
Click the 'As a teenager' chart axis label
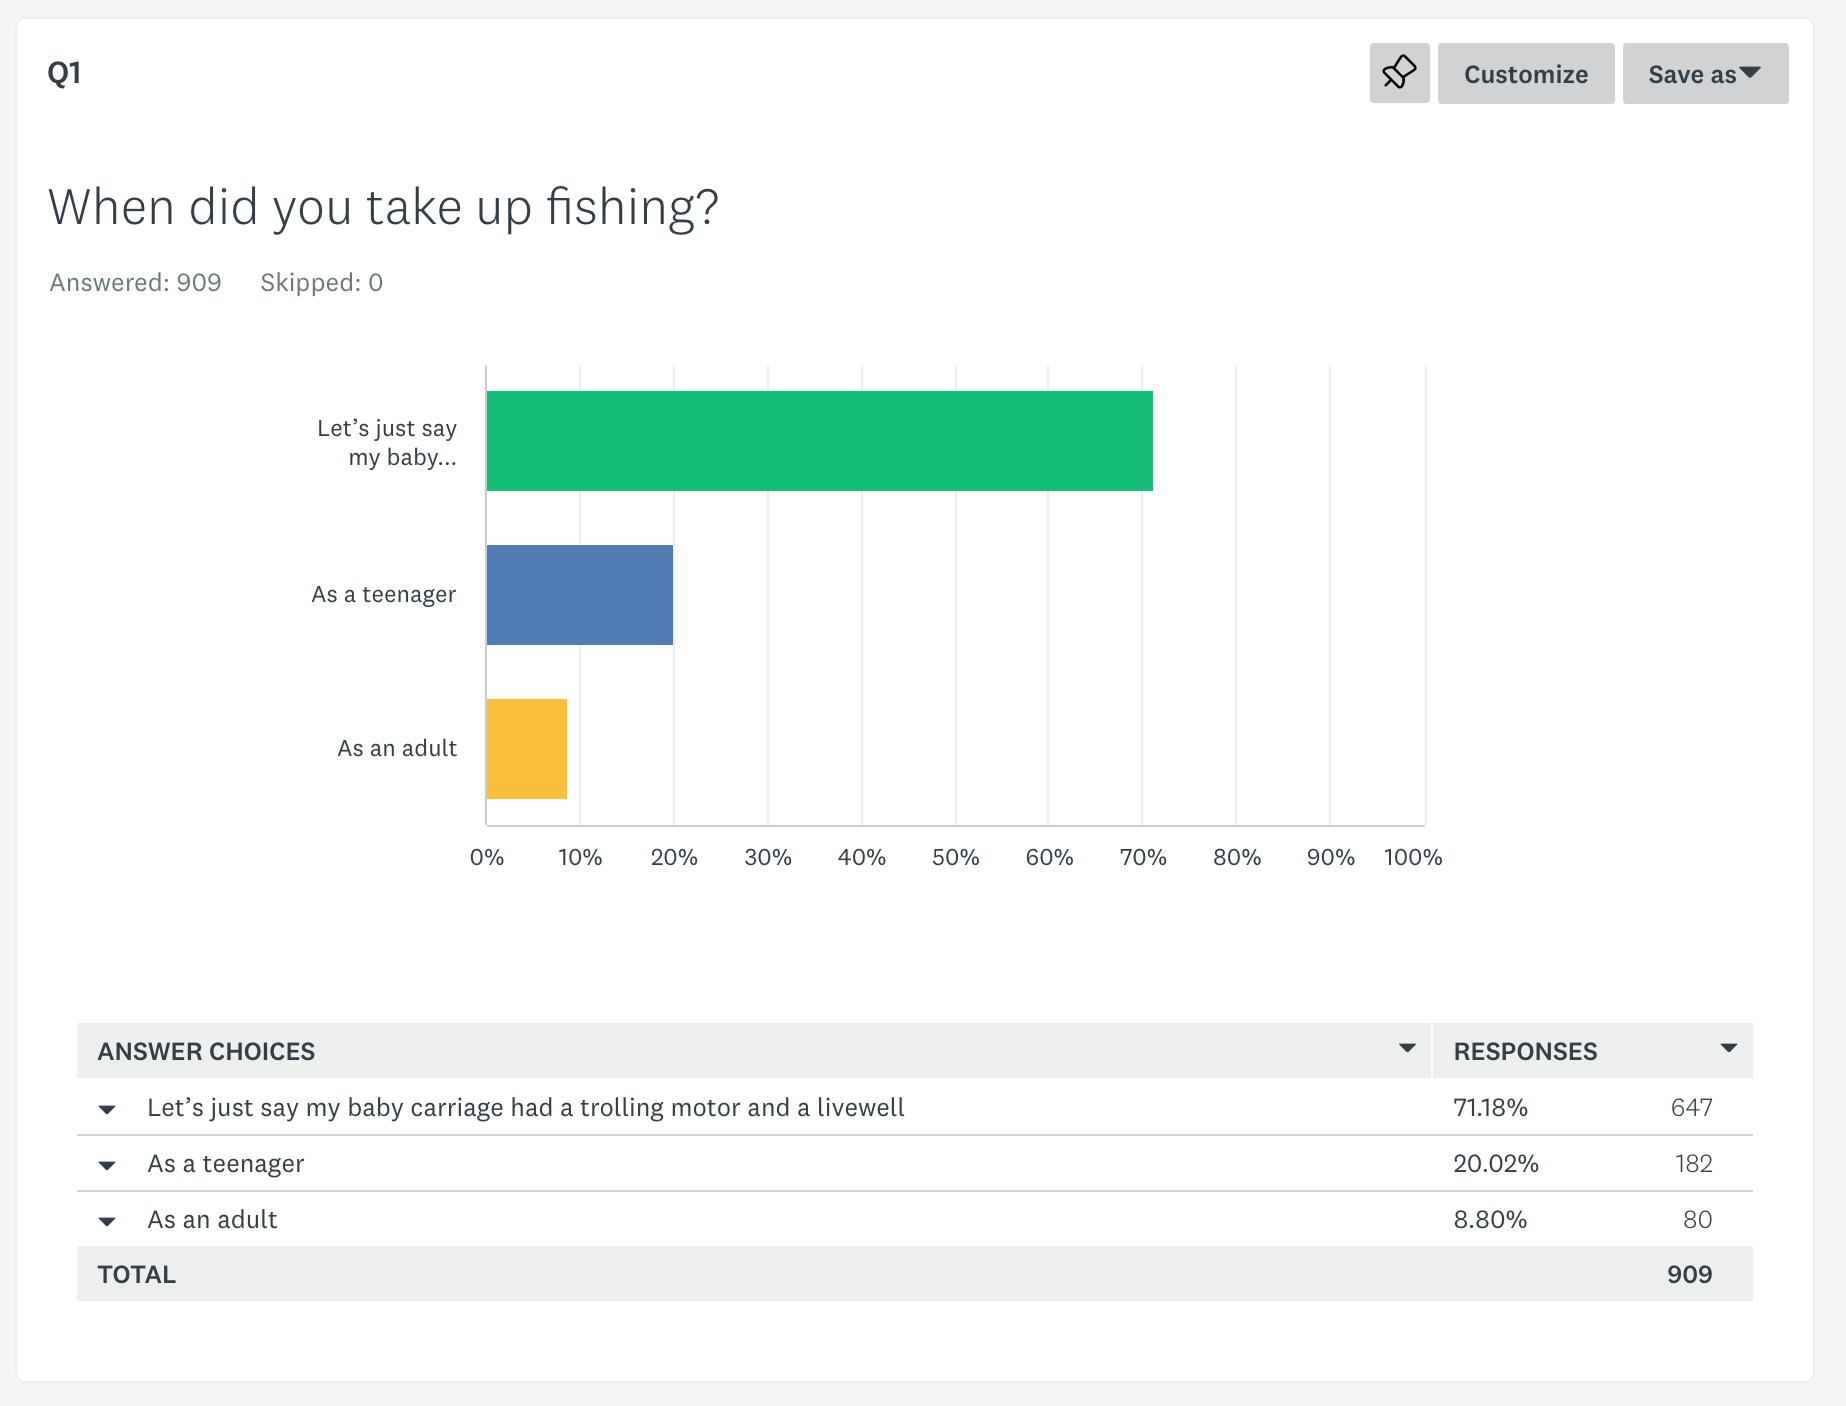tap(384, 594)
